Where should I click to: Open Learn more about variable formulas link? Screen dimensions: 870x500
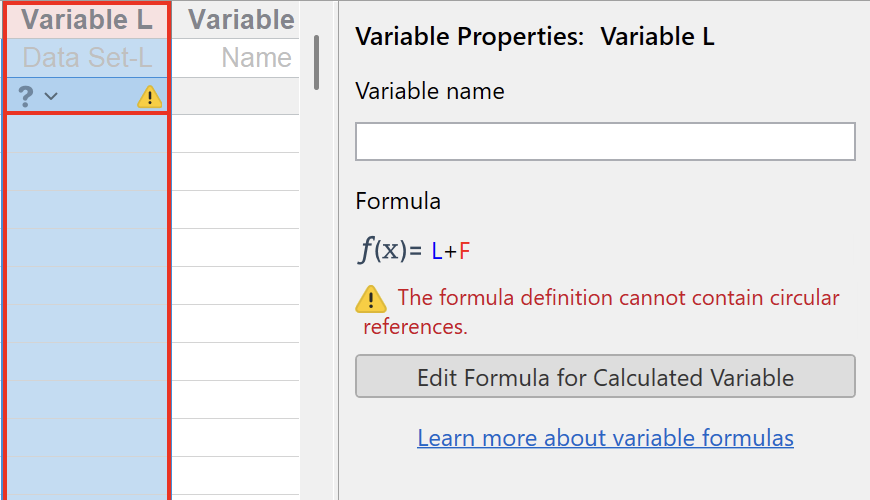(x=605, y=438)
